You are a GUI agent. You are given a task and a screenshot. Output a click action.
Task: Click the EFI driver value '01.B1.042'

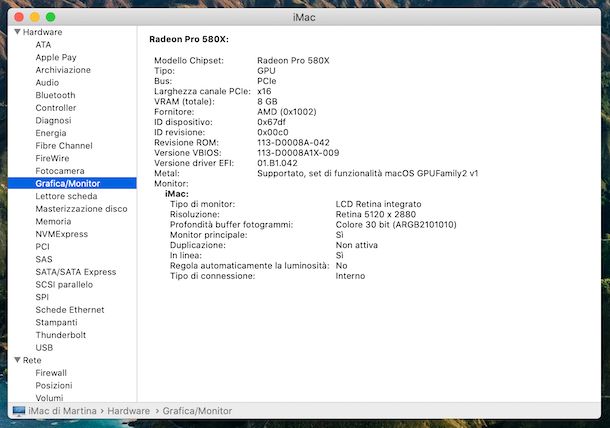(x=277, y=163)
